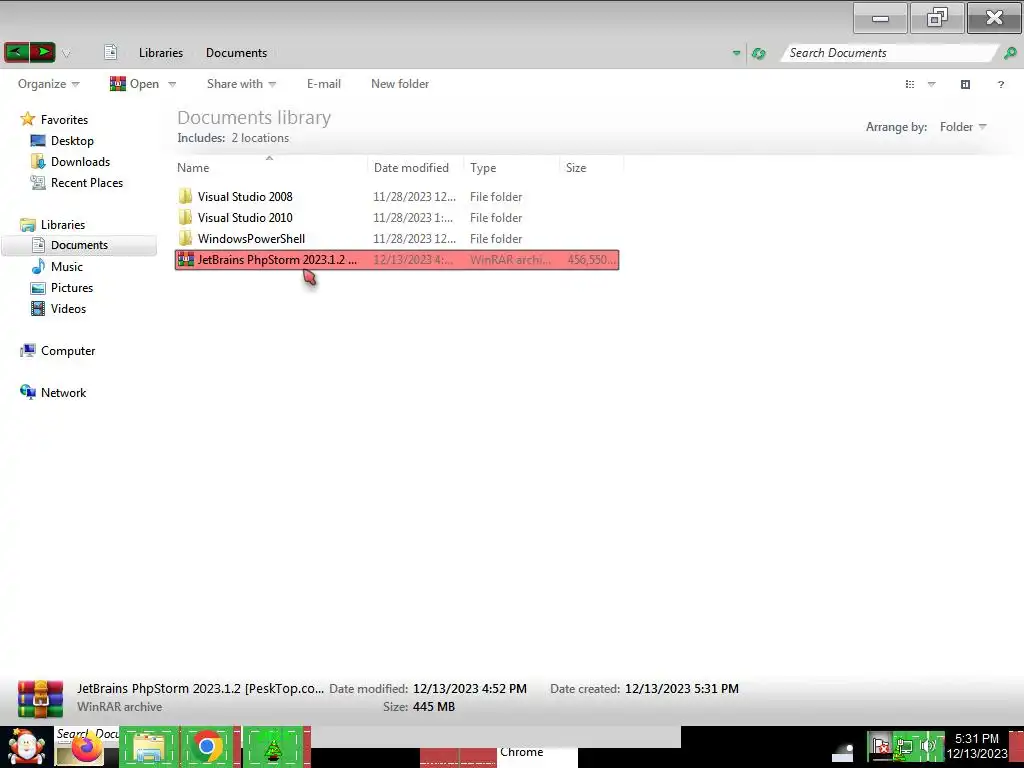Click the network tray icon

[x=904, y=746]
